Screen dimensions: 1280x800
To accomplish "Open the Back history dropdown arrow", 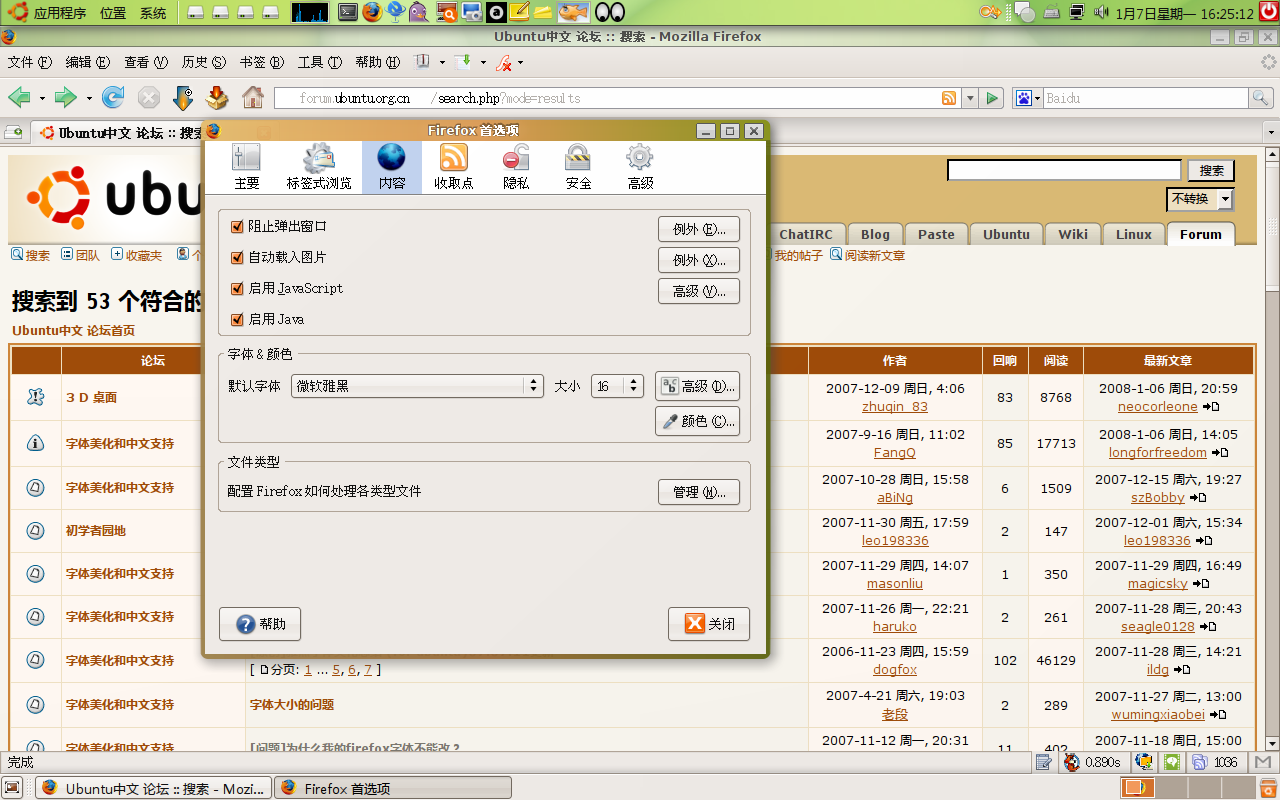I will click(42, 98).
